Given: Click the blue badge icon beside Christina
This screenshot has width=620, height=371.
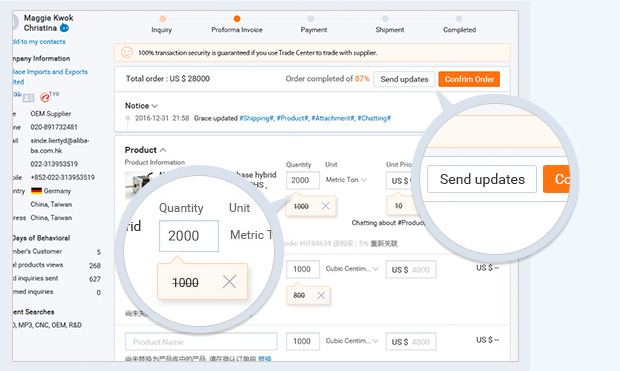Looking at the screenshot, I should click(64, 28).
